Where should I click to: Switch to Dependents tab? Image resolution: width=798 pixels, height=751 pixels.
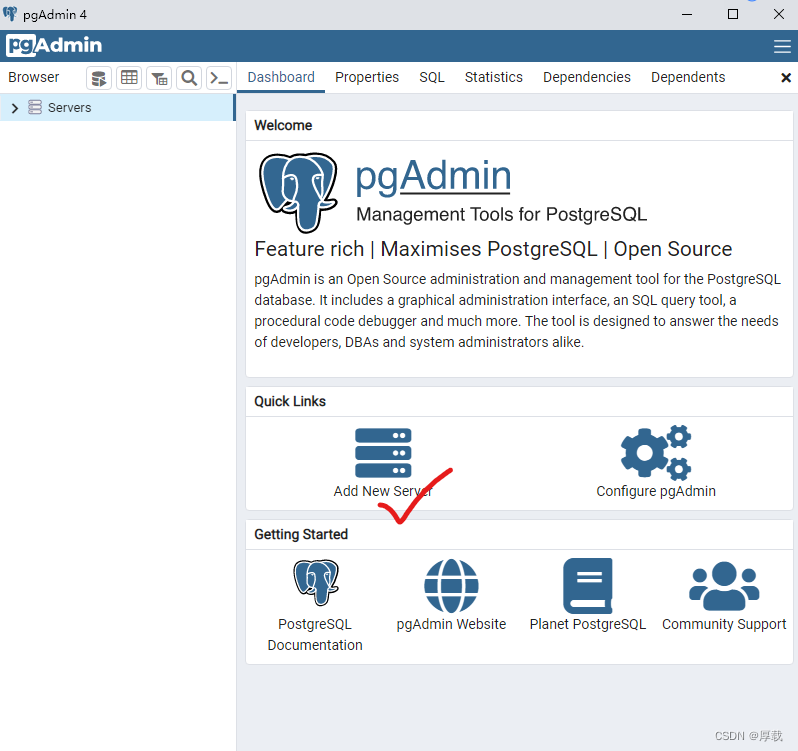(688, 77)
